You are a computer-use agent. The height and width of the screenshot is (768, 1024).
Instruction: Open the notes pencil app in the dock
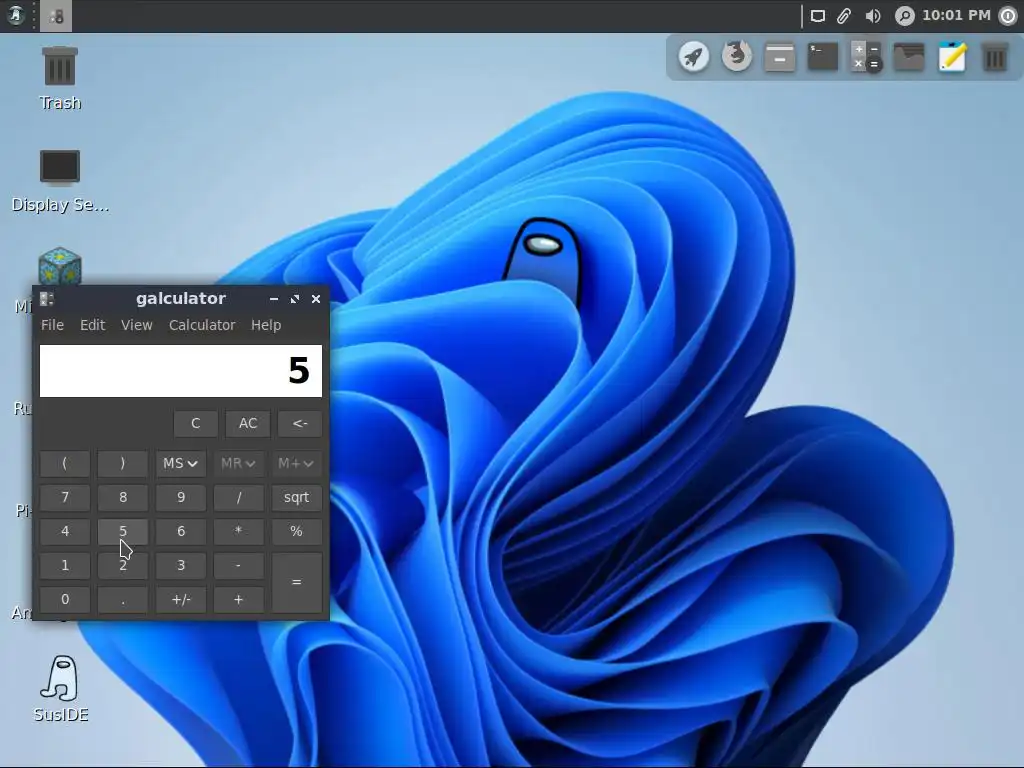[x=952, y=57]
